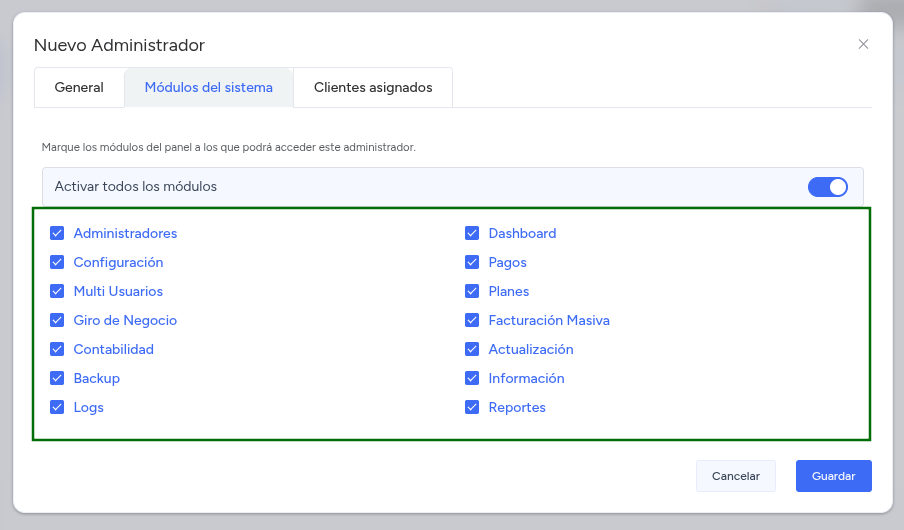The image size is (904, 530).
Task: Click the Pagos label text
Action: [507, 262]
